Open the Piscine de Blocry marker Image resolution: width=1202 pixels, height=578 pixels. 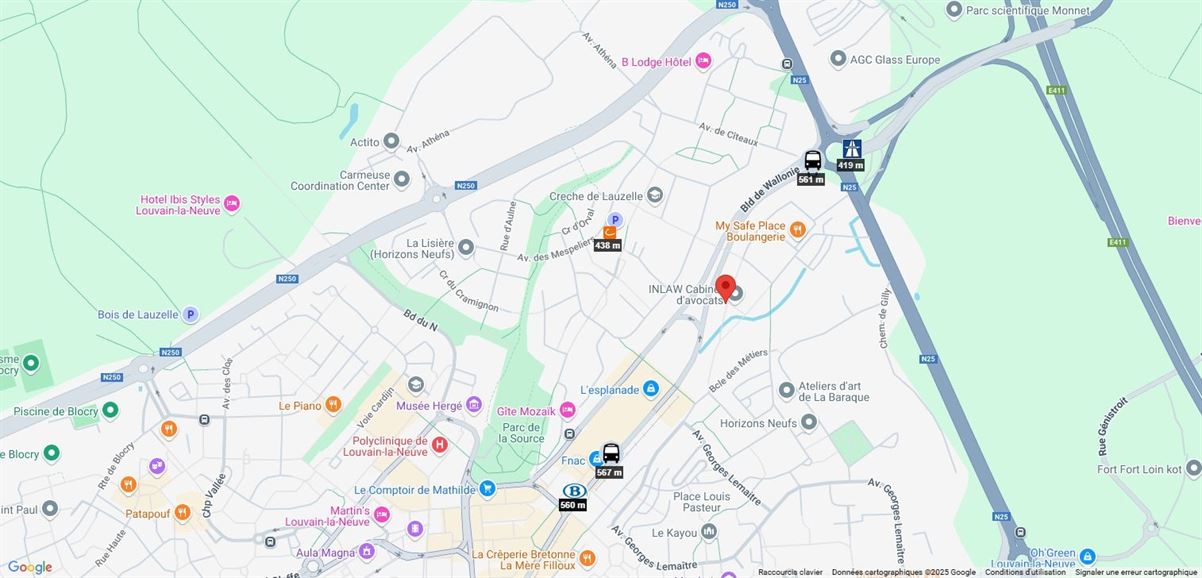coord(110,410)
